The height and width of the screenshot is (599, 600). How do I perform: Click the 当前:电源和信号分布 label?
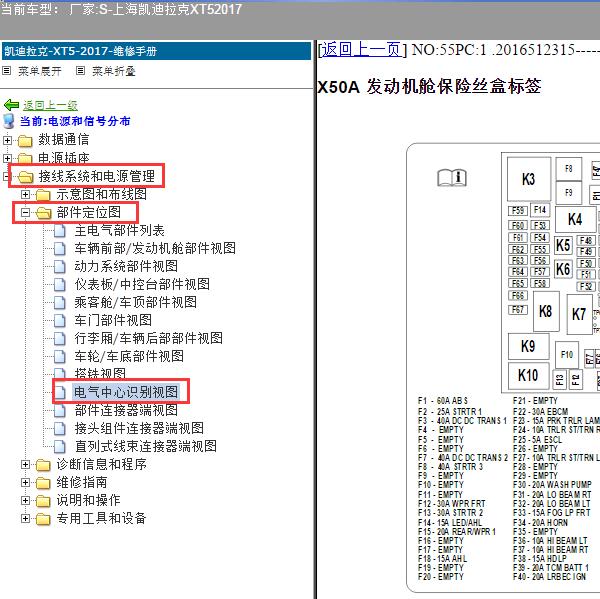75,121
